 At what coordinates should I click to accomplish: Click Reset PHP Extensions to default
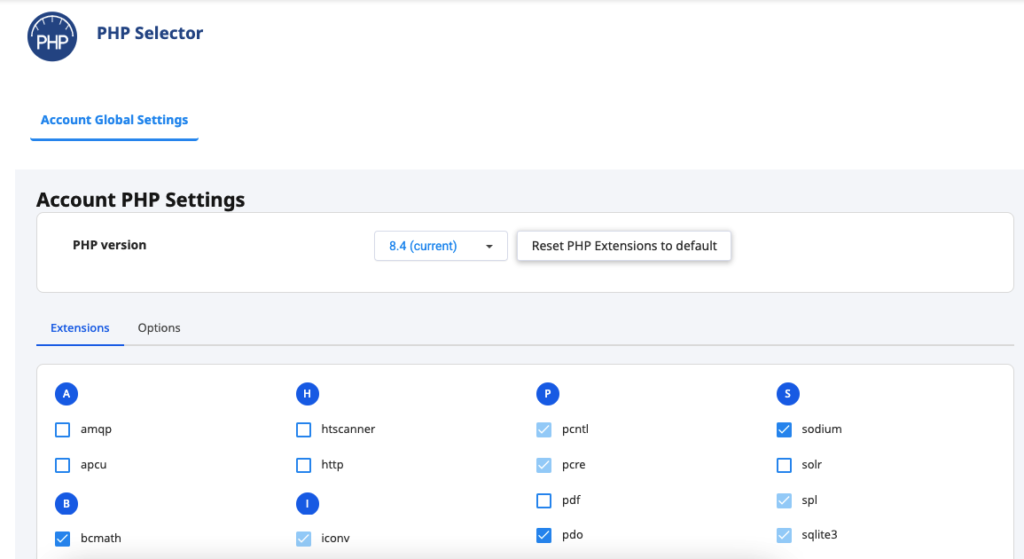click(x=624, y=246)
